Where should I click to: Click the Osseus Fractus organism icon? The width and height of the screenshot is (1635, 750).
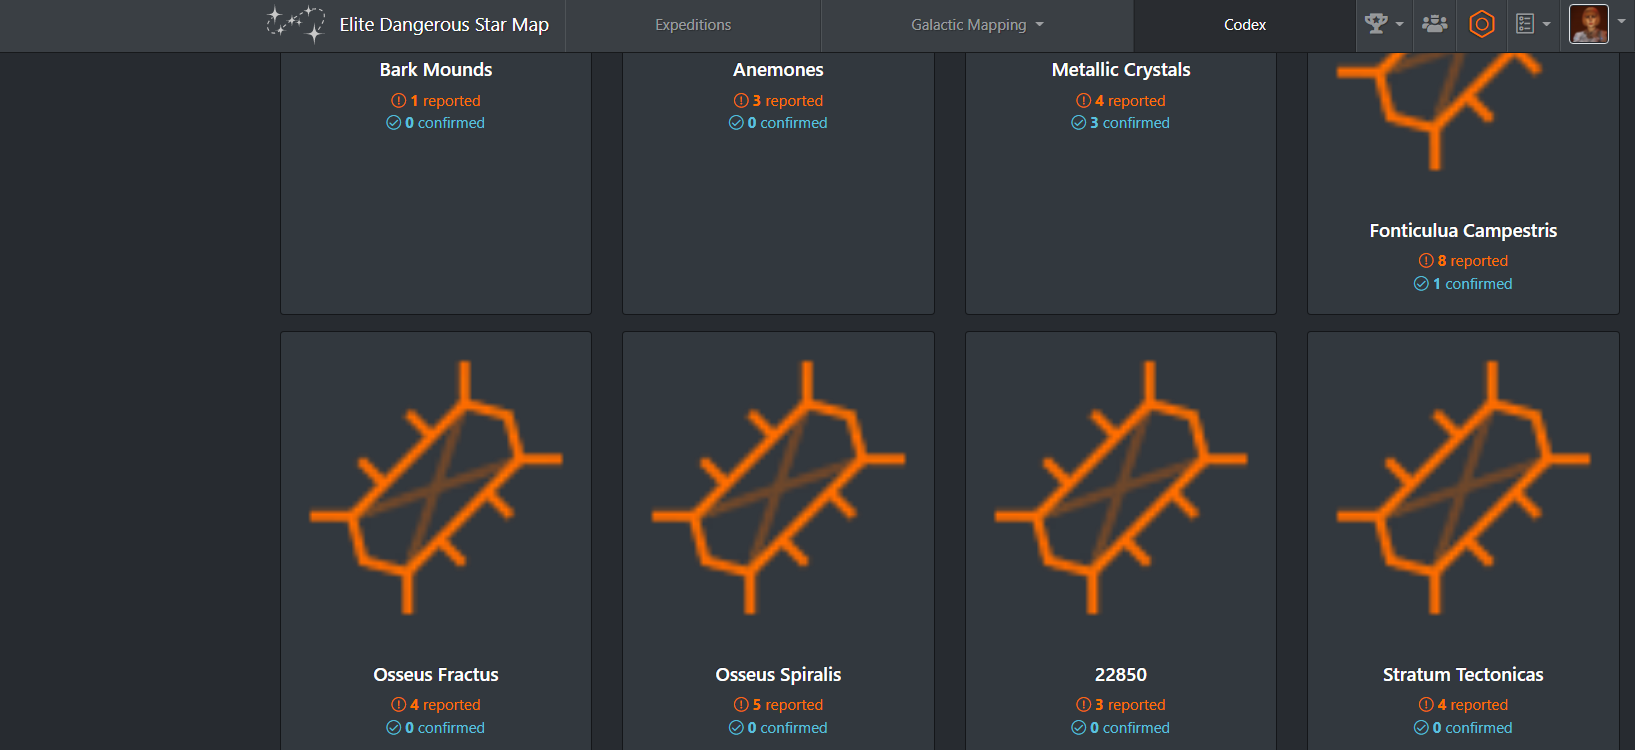(436, 488)
